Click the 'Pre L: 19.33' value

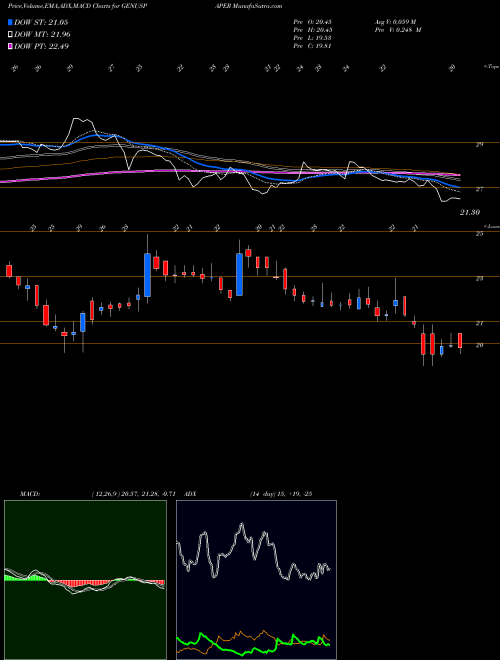[x=312, y=38]
